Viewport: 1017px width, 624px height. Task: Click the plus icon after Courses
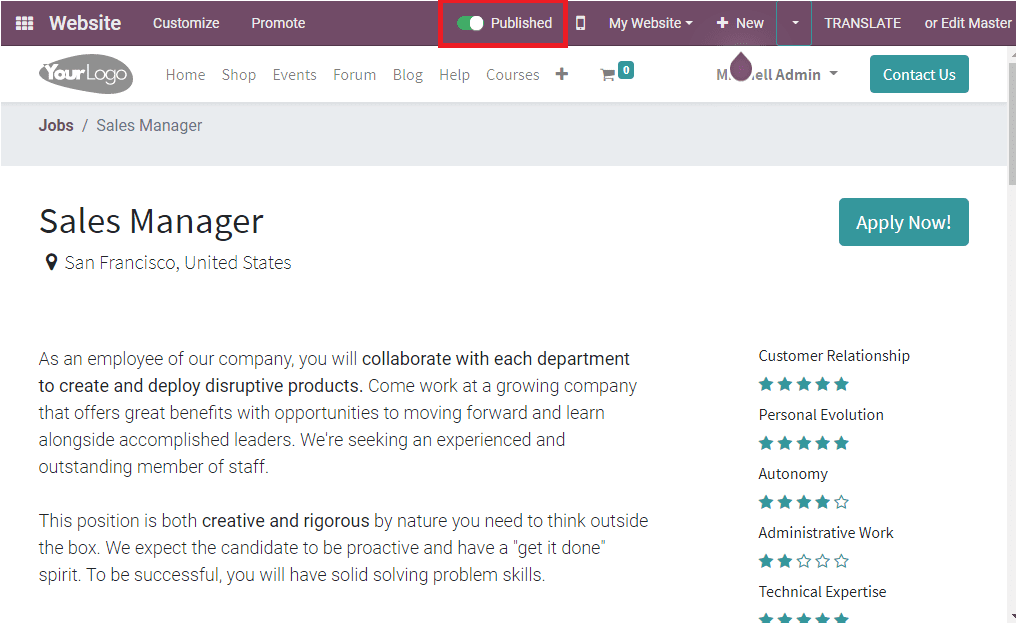click(562, 74)
